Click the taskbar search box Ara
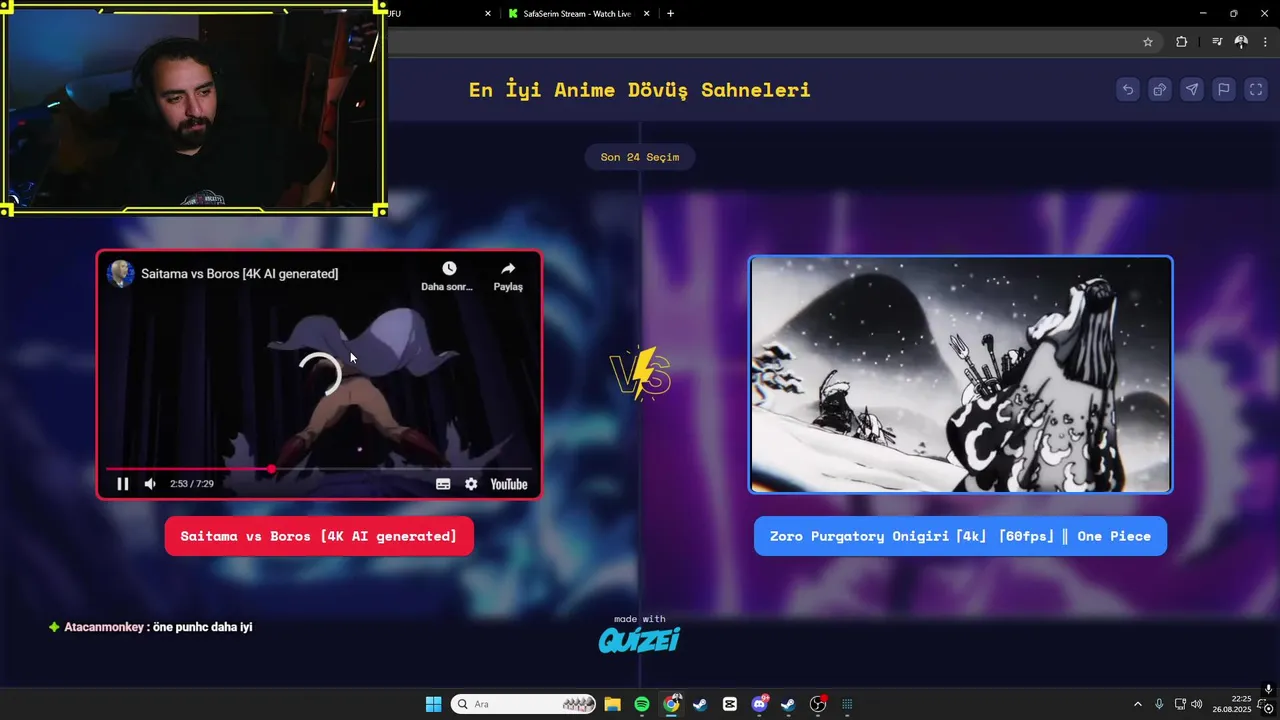 [x=523, y=704]
